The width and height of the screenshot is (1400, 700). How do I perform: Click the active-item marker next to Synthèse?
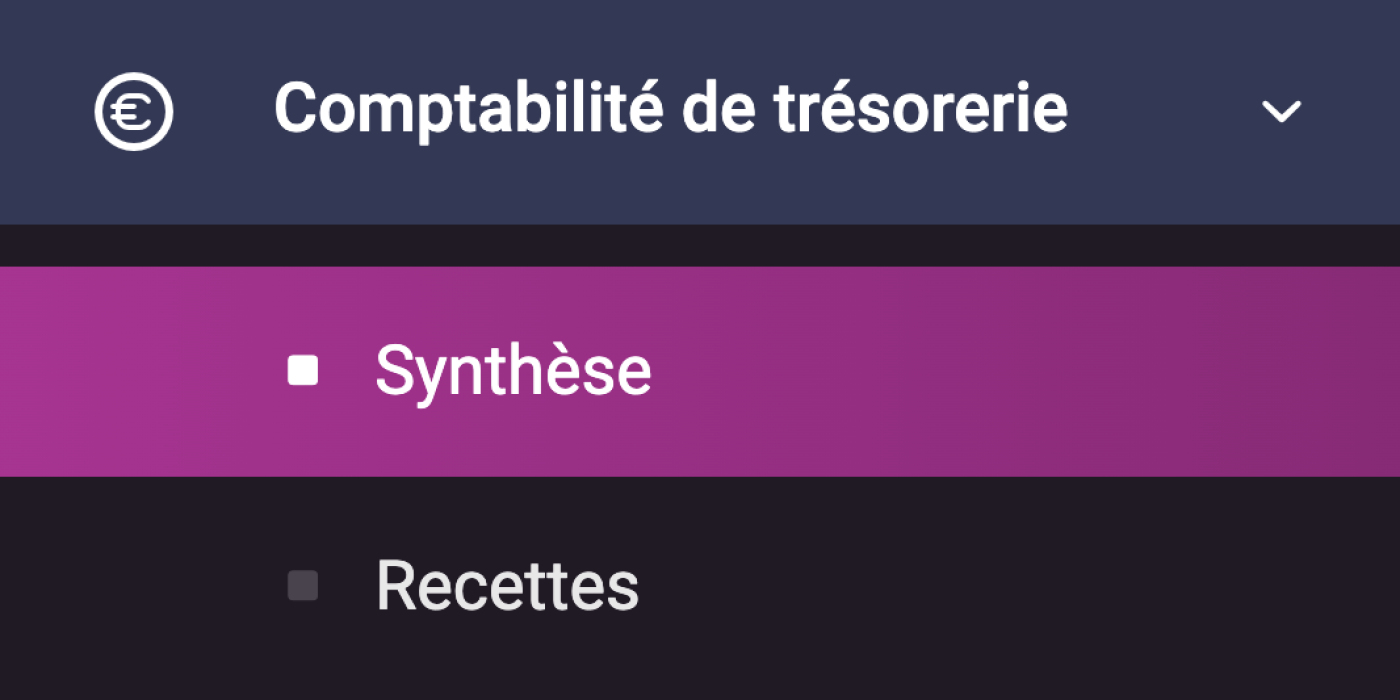click(x=303, y=371)
